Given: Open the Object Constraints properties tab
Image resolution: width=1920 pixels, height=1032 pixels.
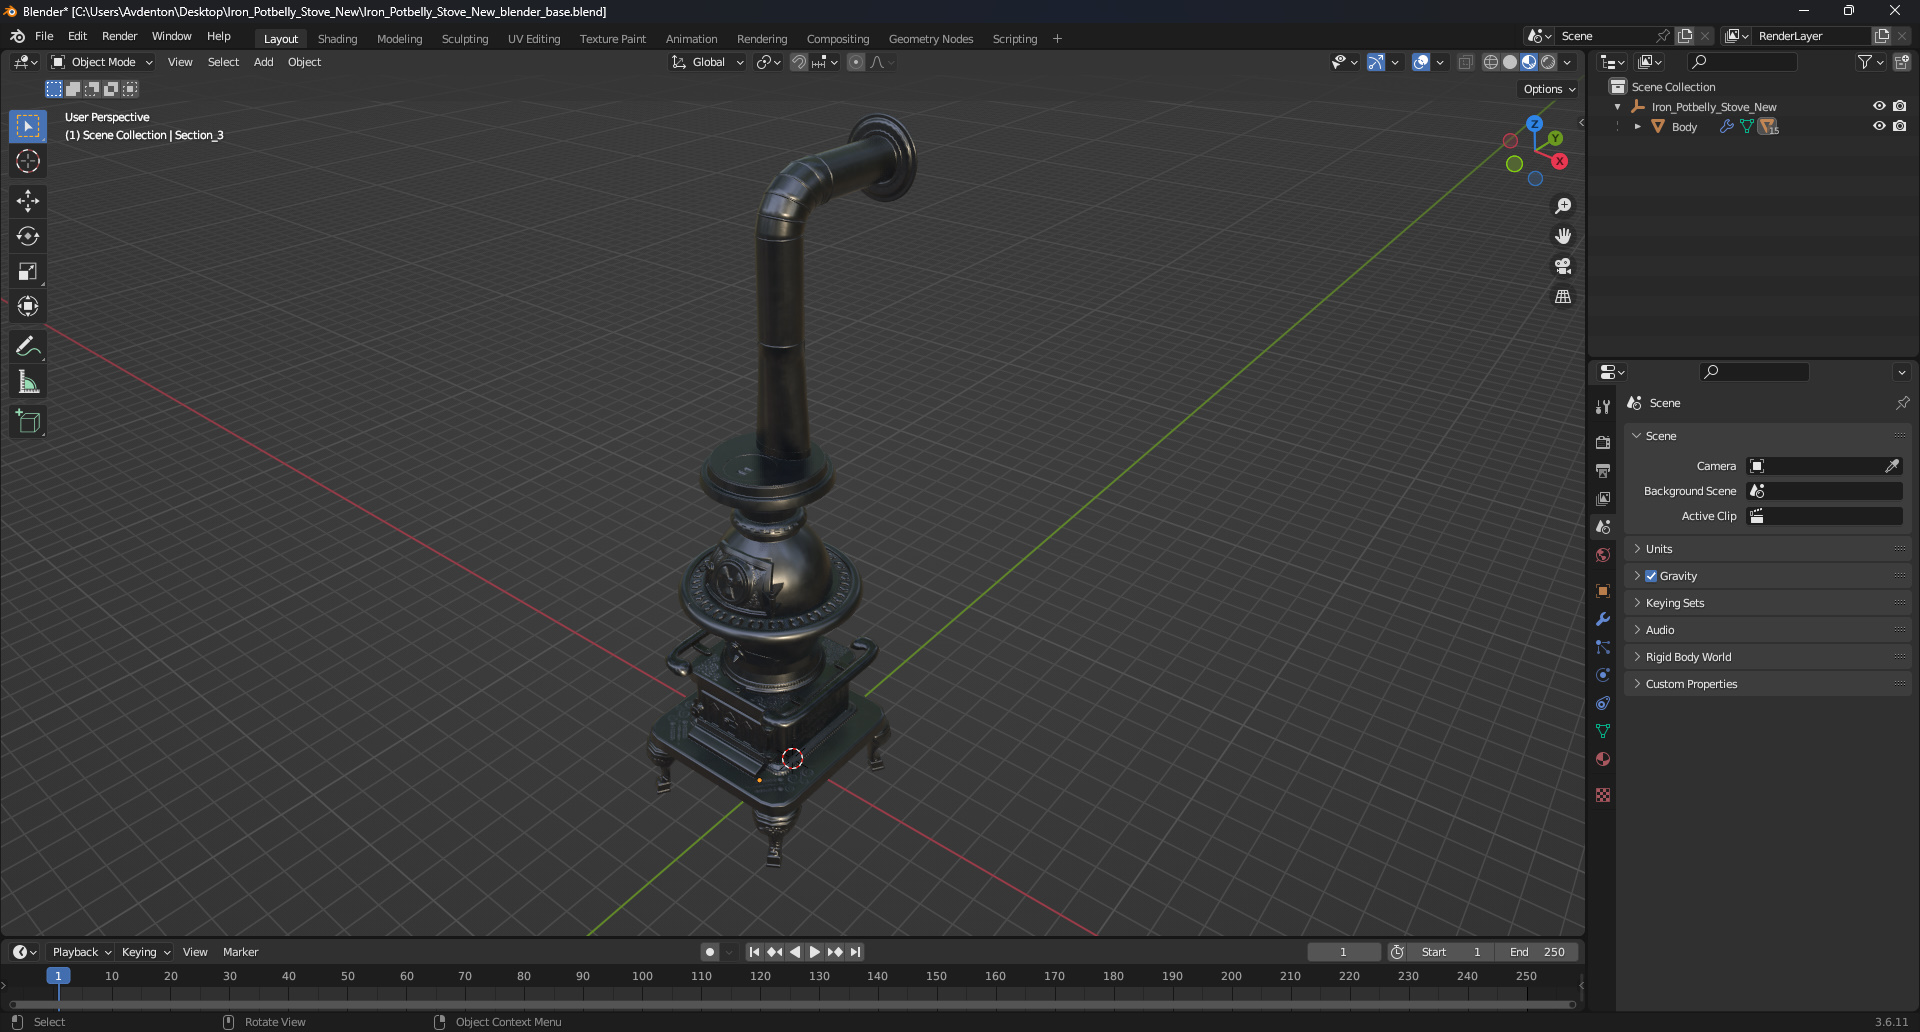Looking at the screenshot, I should [1603, 703].
